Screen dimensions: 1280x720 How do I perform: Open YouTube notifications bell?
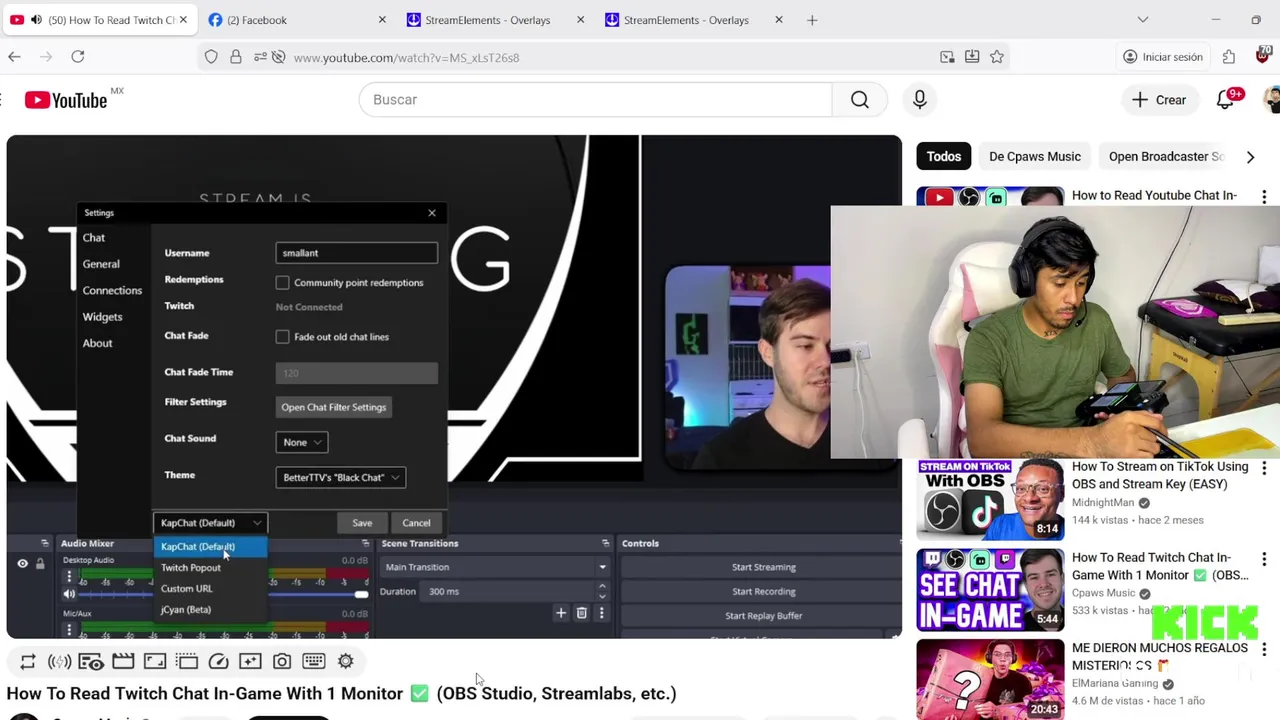pyautogui.click(x=1225, y=100)
